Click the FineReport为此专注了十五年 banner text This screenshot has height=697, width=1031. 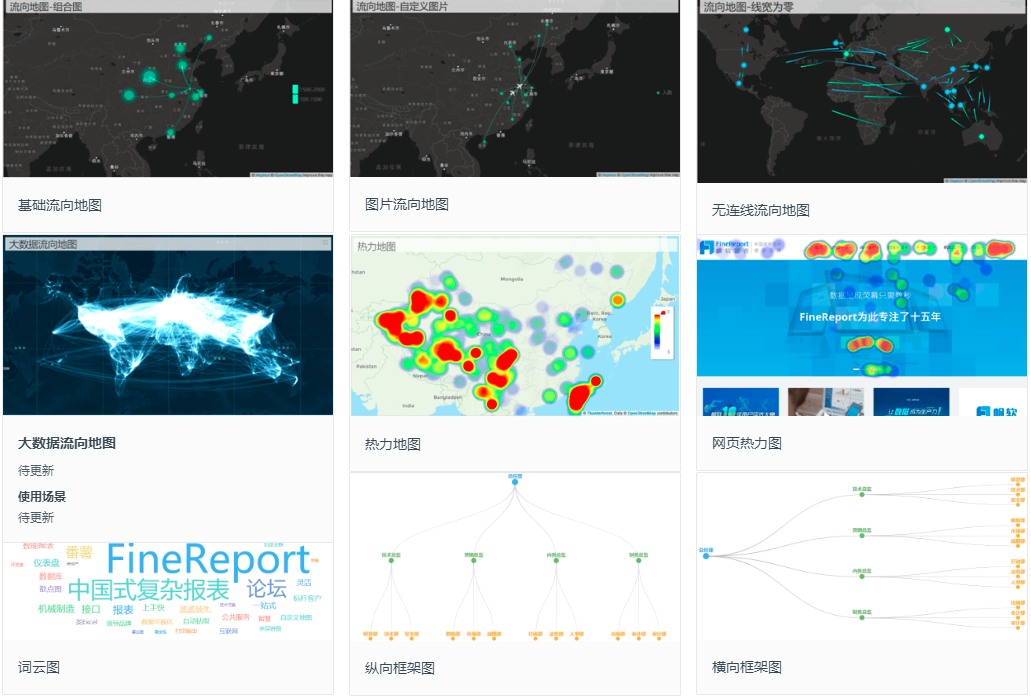coord(870,317)
